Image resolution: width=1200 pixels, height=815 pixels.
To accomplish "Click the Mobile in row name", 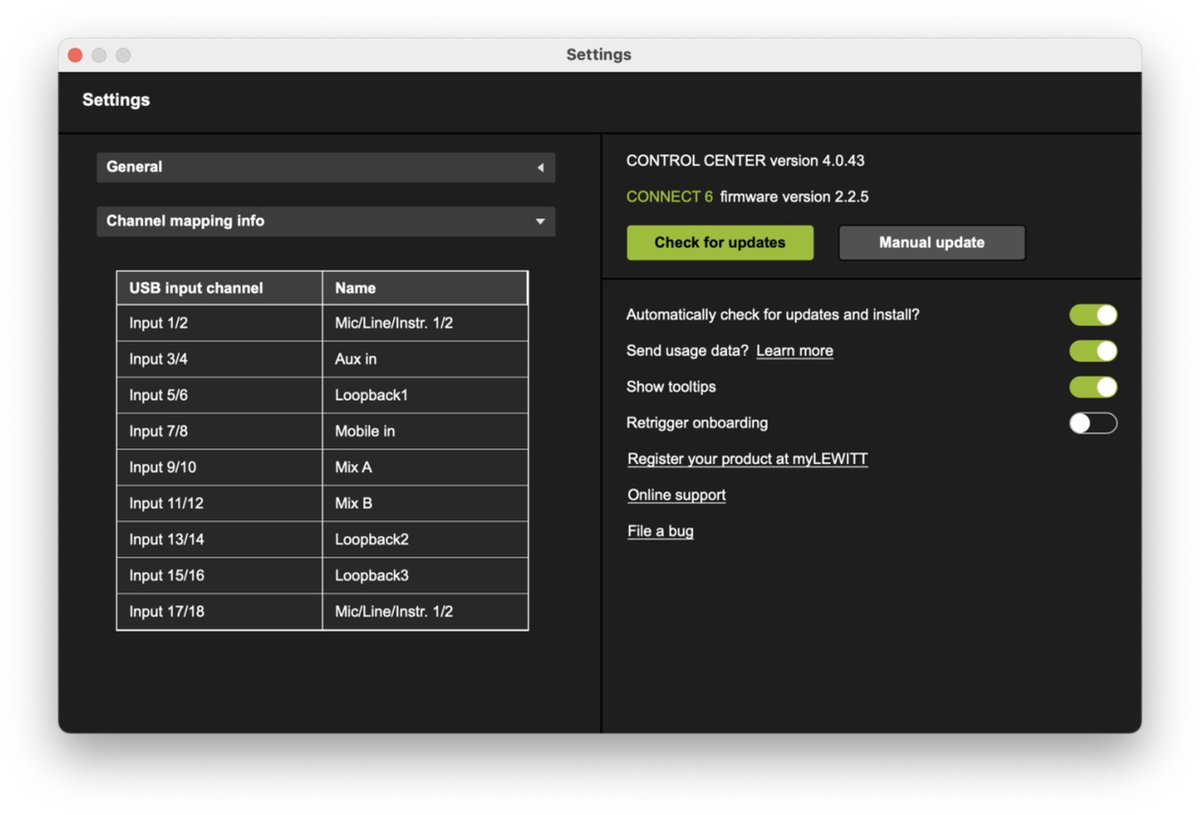I will 365,432.
